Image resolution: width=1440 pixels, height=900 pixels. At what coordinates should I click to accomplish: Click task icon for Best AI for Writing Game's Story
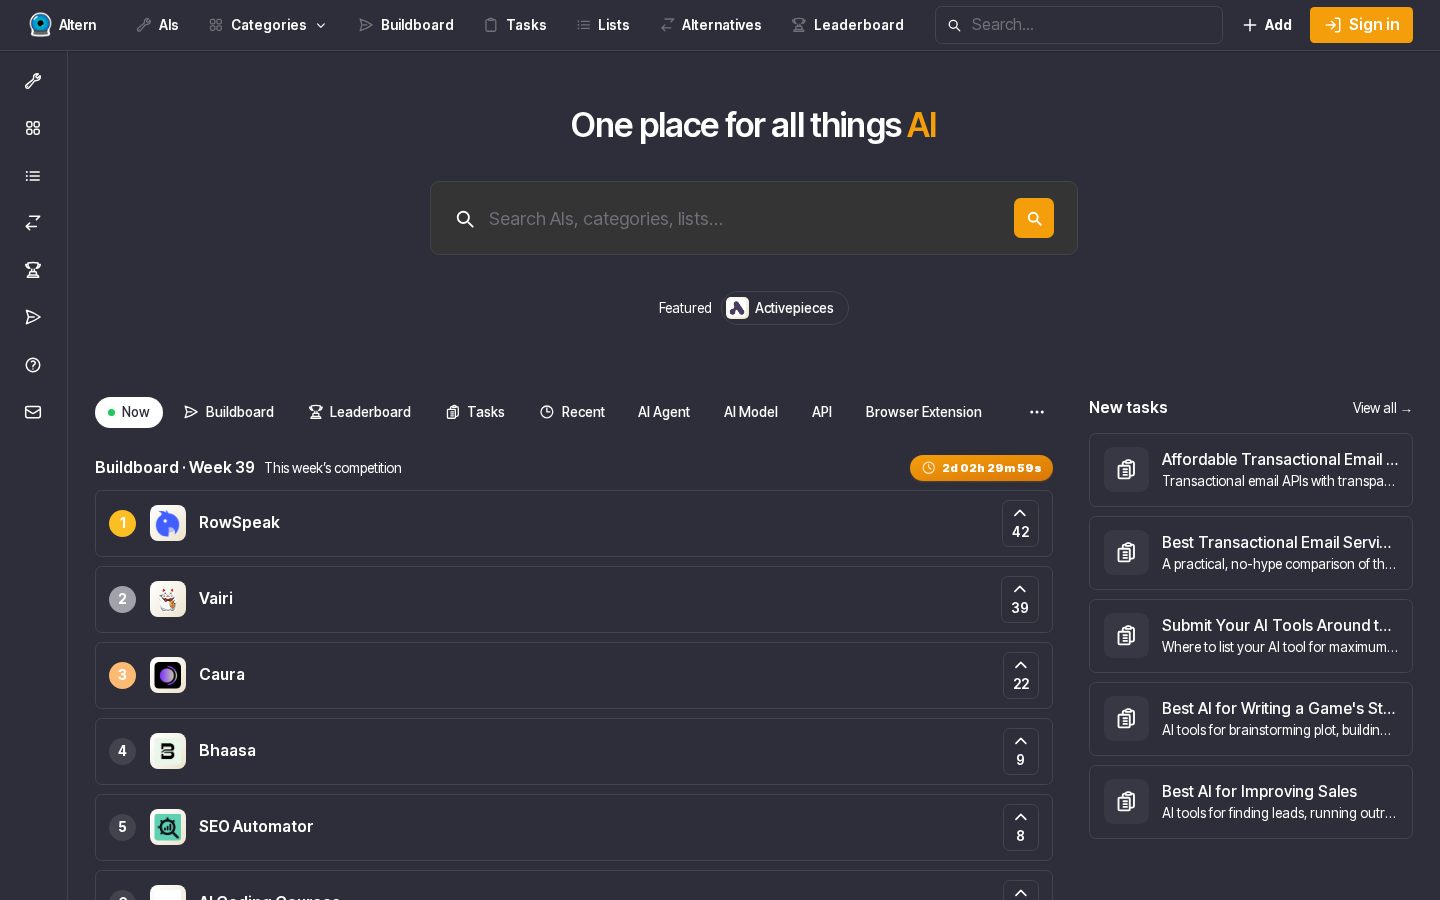point(1126,719)
